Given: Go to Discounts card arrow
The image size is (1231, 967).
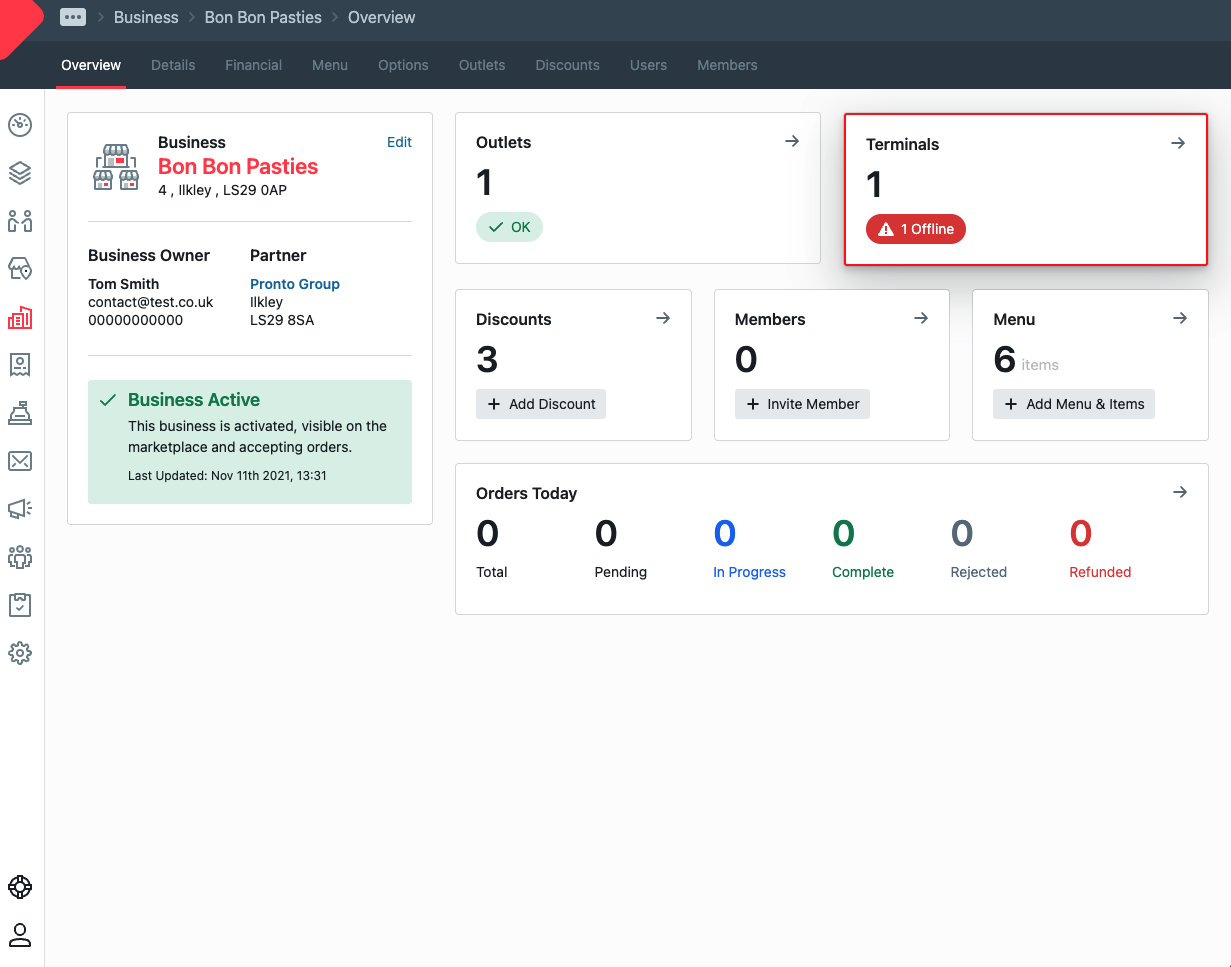Looking at the screenshot, I should pyautogui.click(x=663, y=318).
